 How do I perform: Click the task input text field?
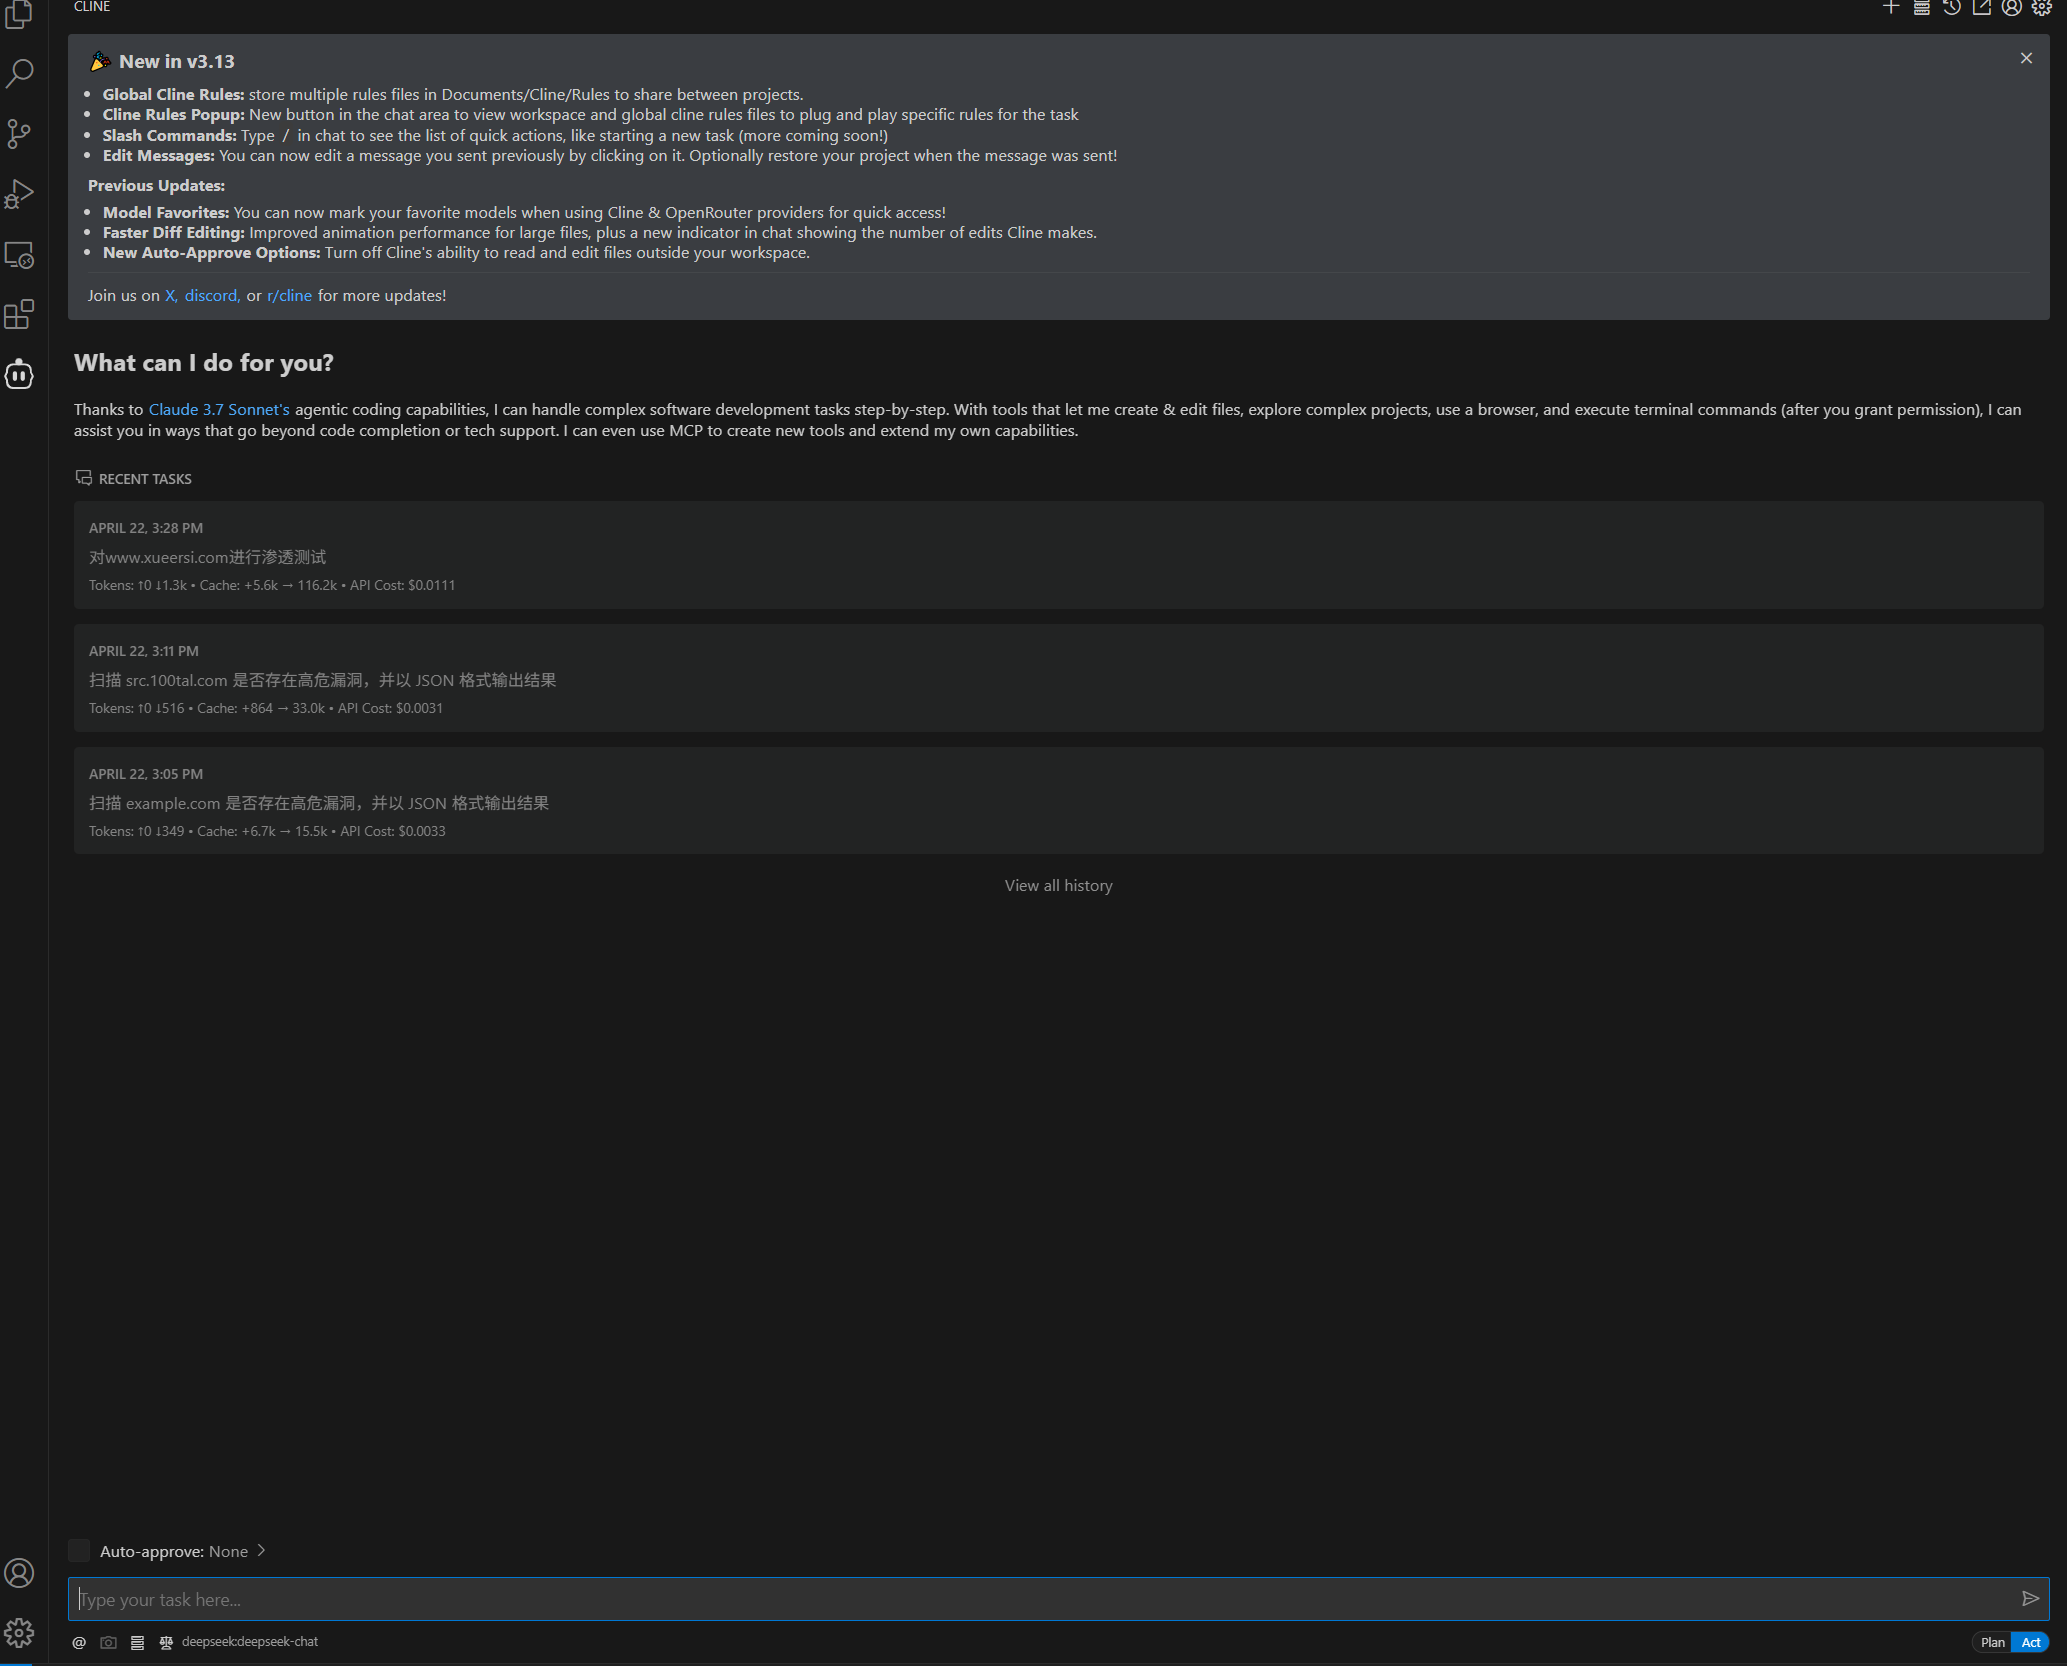(x=1040, y=1599)
